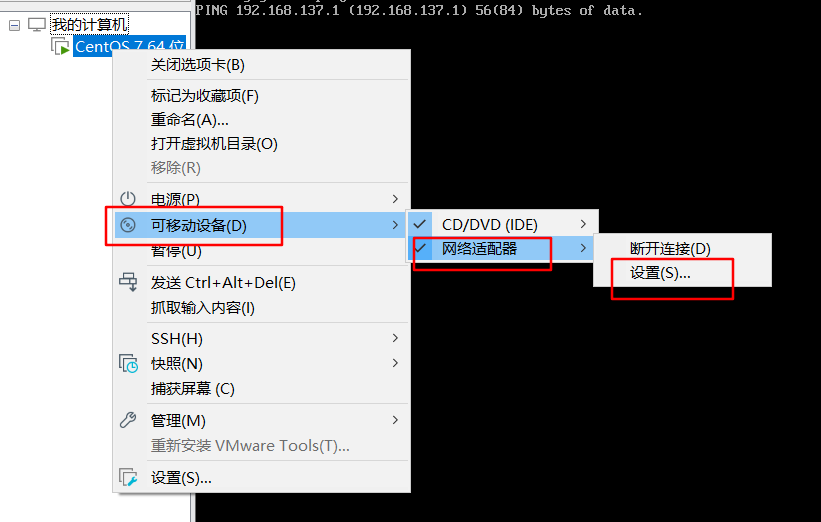821x522 pixels.
Task: Click the Ctrl+Alt+Del send icon
Action: (128, 282)
